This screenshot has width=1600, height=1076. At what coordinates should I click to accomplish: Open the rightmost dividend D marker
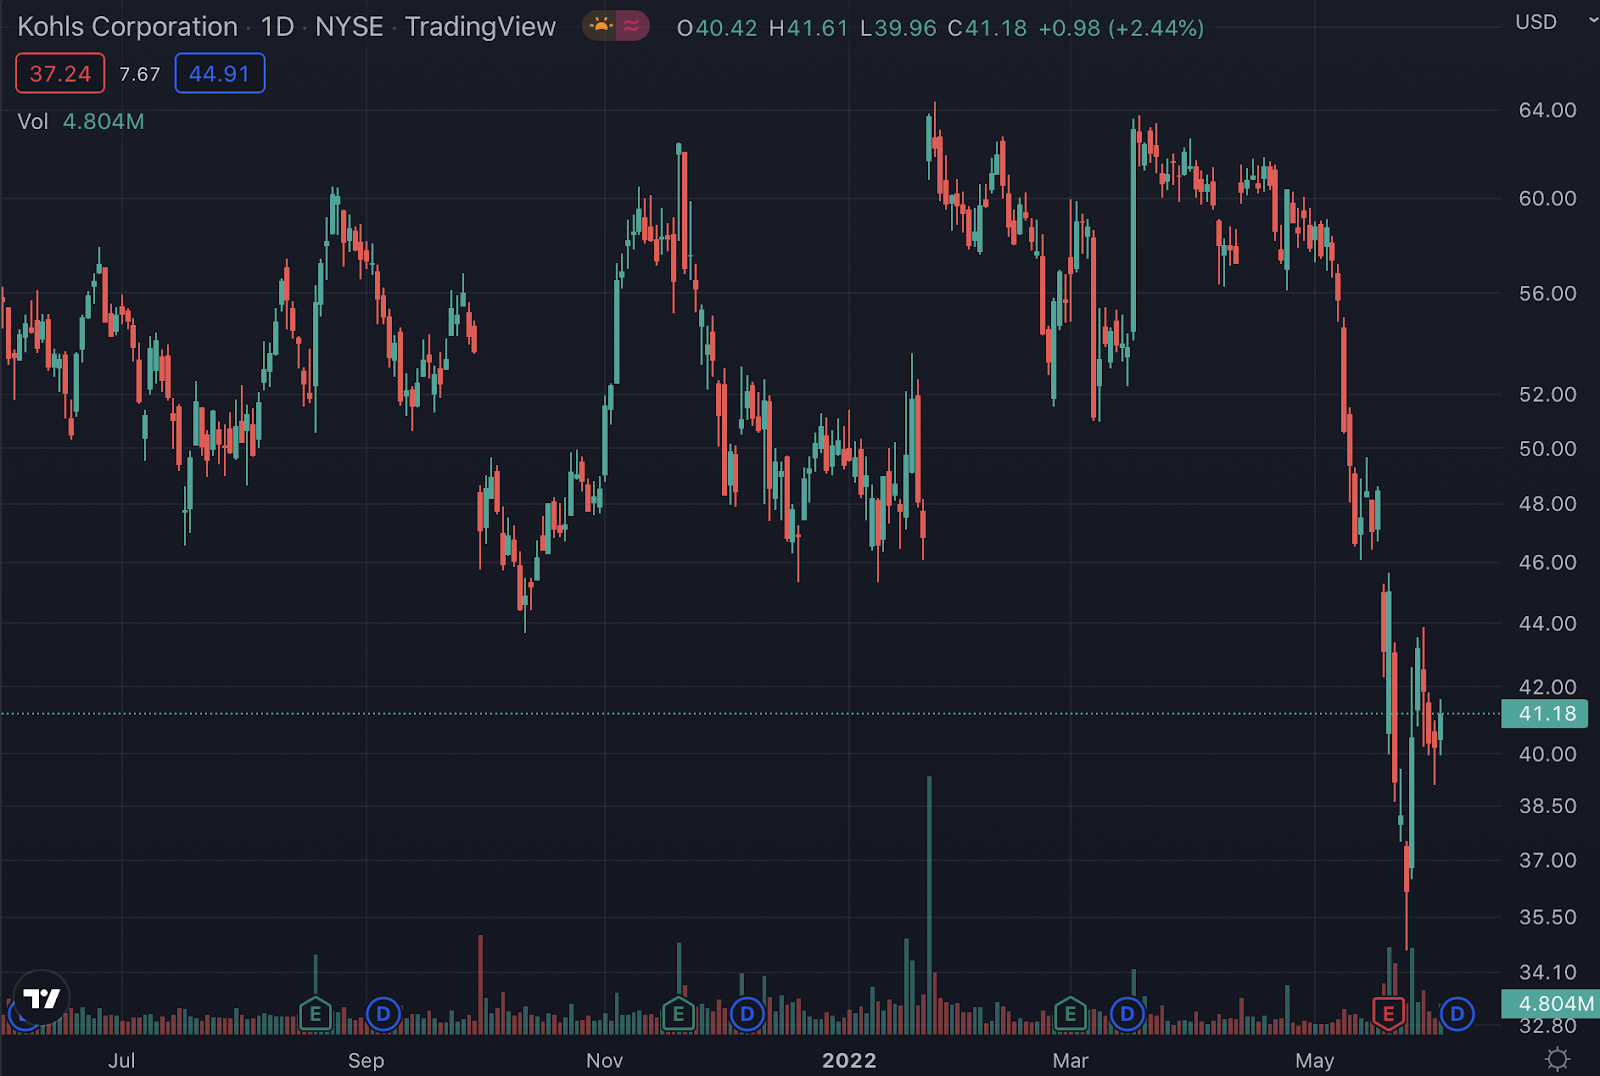point(1457,1014)
